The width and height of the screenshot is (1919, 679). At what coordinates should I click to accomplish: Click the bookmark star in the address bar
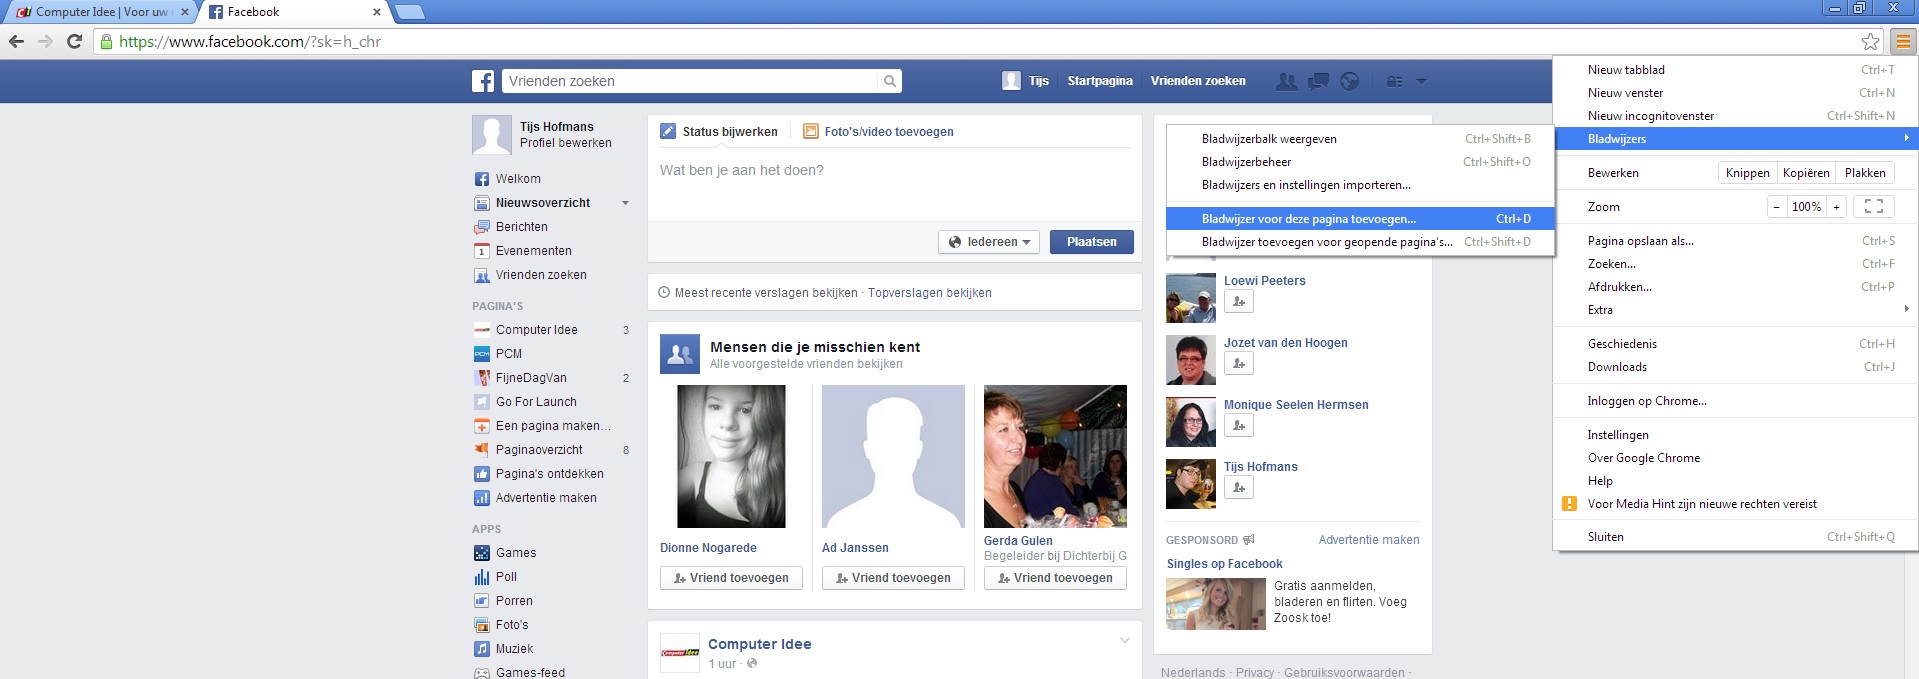[x=1870, y=41]
